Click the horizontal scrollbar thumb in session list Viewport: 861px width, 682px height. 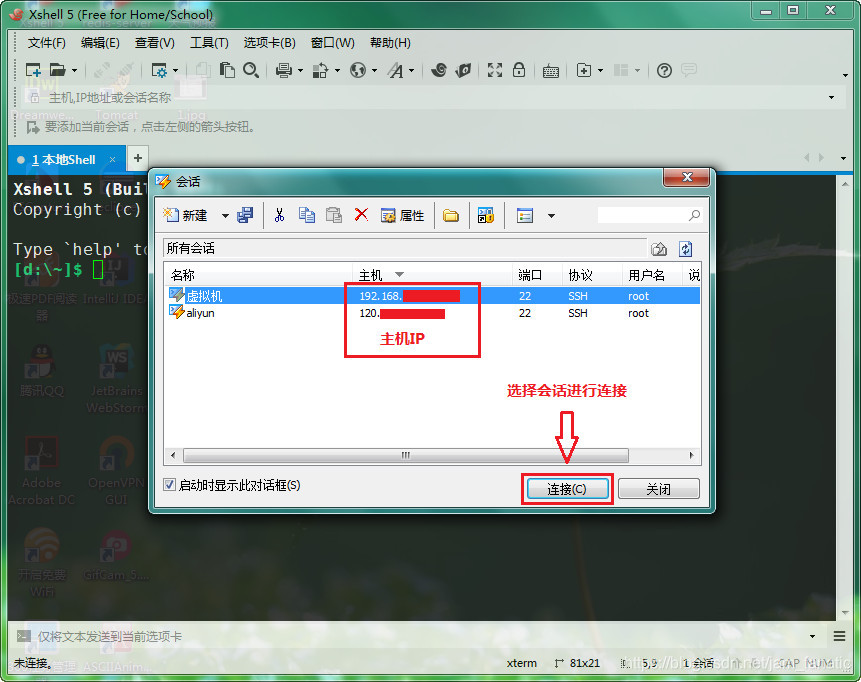click(x=406, y=455)
